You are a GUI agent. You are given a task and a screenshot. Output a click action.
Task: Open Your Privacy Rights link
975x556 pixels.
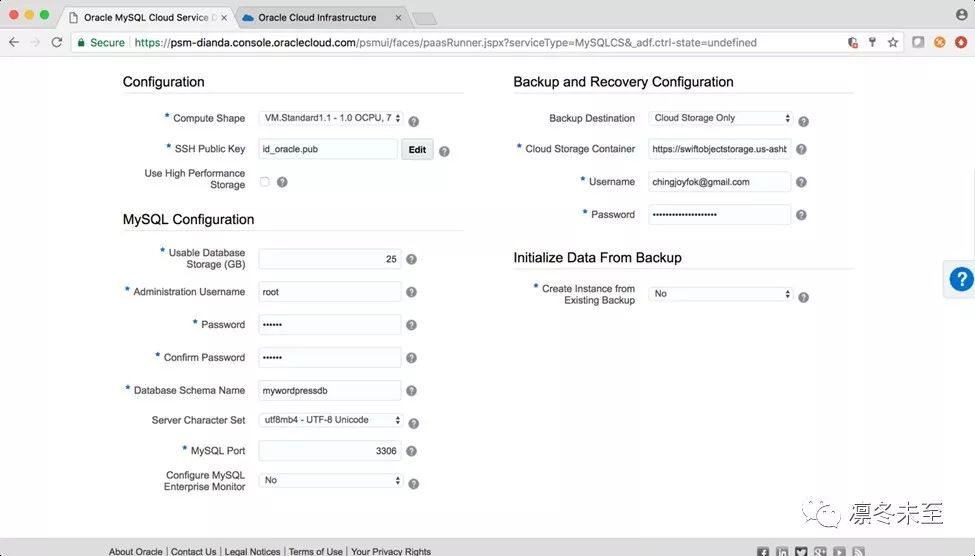click(x=390, y=552)
